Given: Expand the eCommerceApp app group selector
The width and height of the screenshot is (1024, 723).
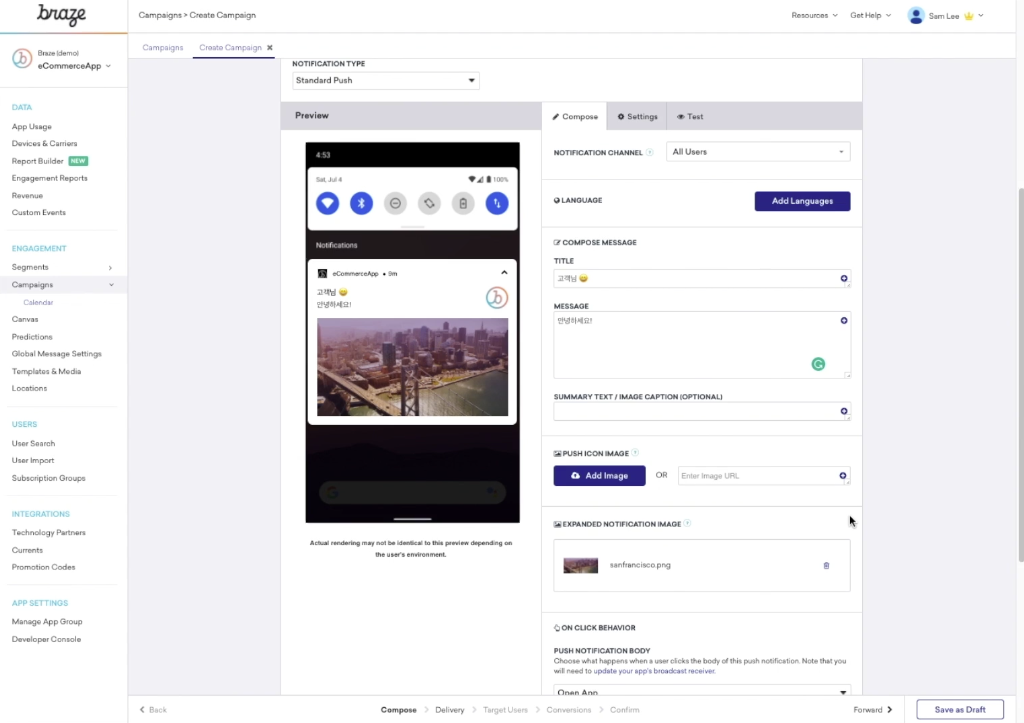Looking at the screenshot, I should coord(74,66).
